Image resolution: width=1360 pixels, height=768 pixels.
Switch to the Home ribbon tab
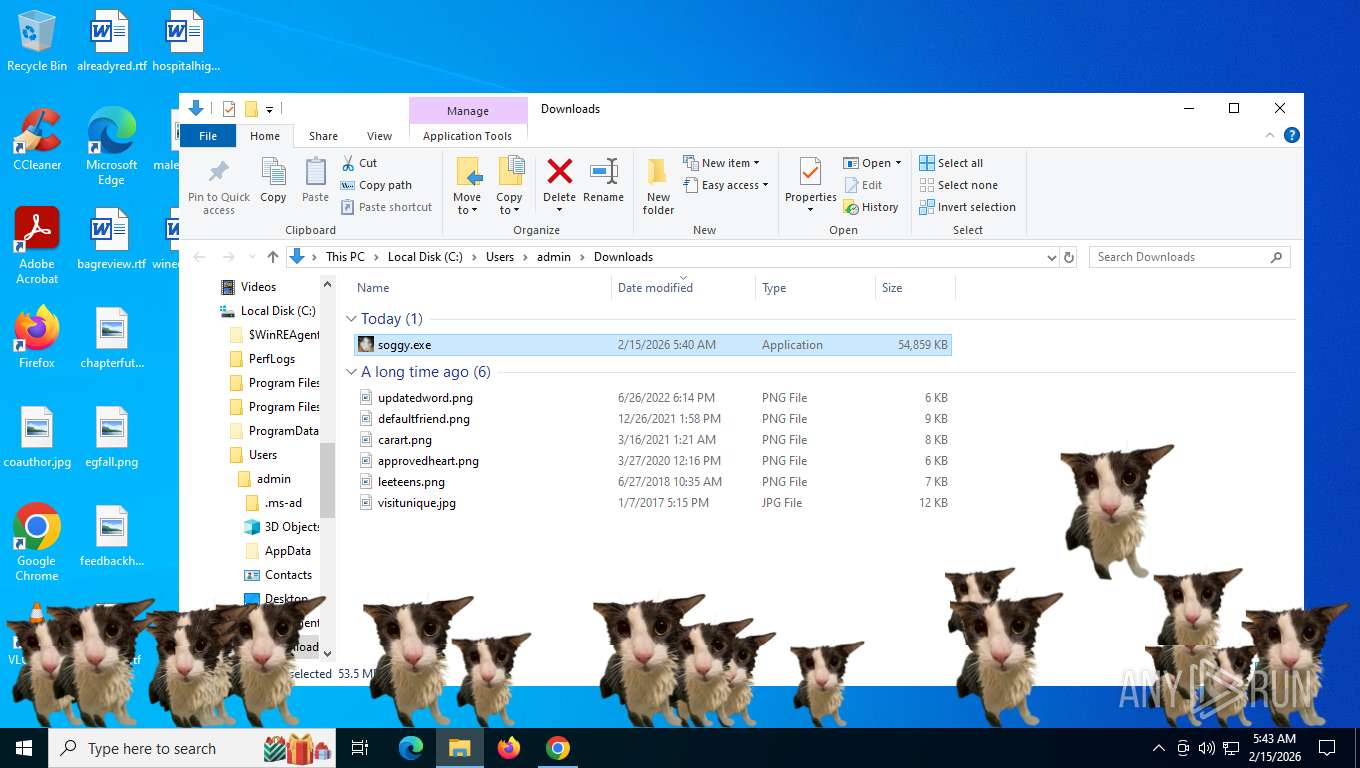pyautogui.click(x=265, y=136)
